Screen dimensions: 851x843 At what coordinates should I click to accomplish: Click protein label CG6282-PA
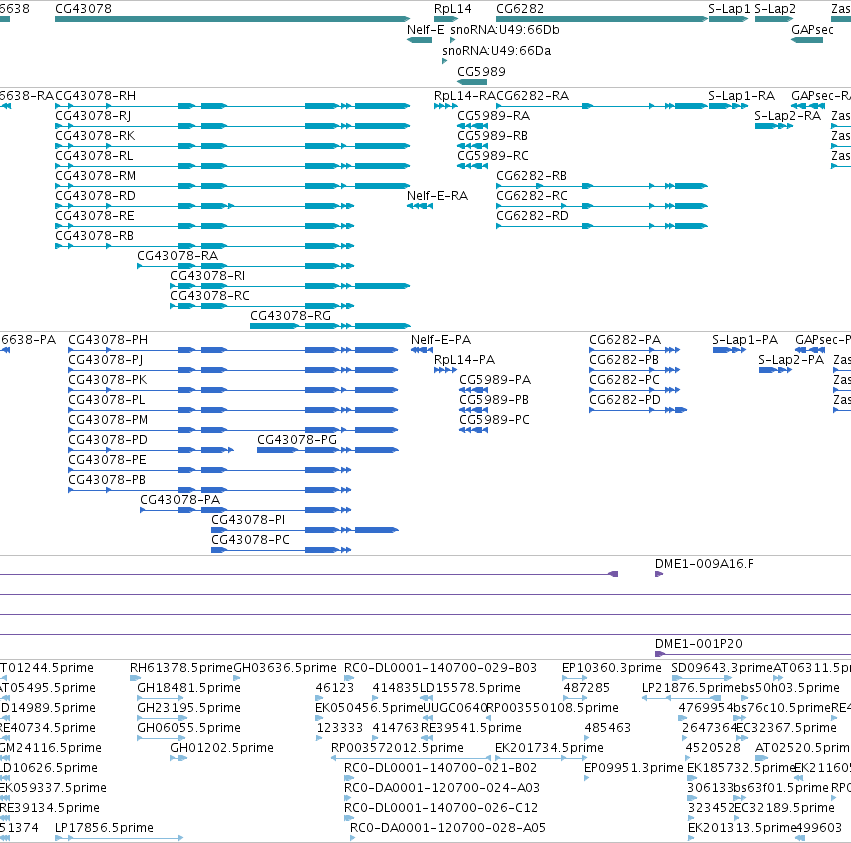tap(625, 340)
